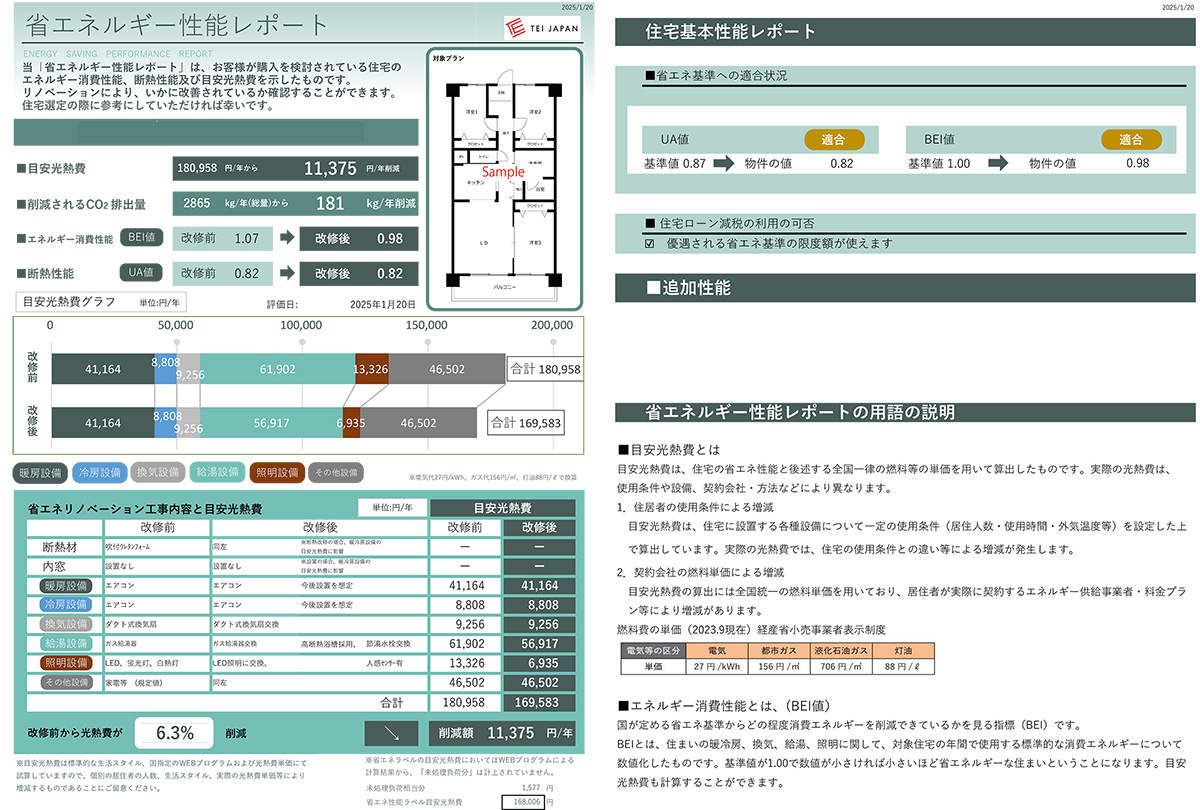Click the boxed 168,006 label value
The height and width of the screenshot is (810, 1200).
(526, 802)
